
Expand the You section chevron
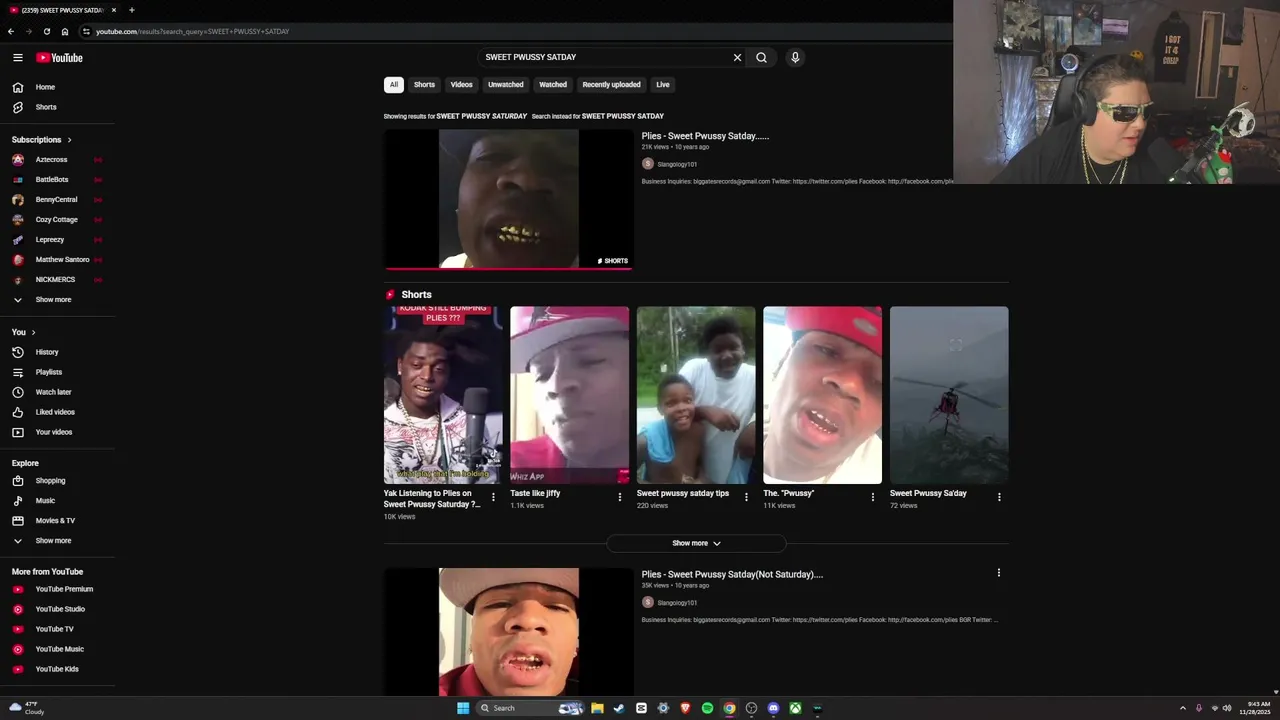point(33,332)
